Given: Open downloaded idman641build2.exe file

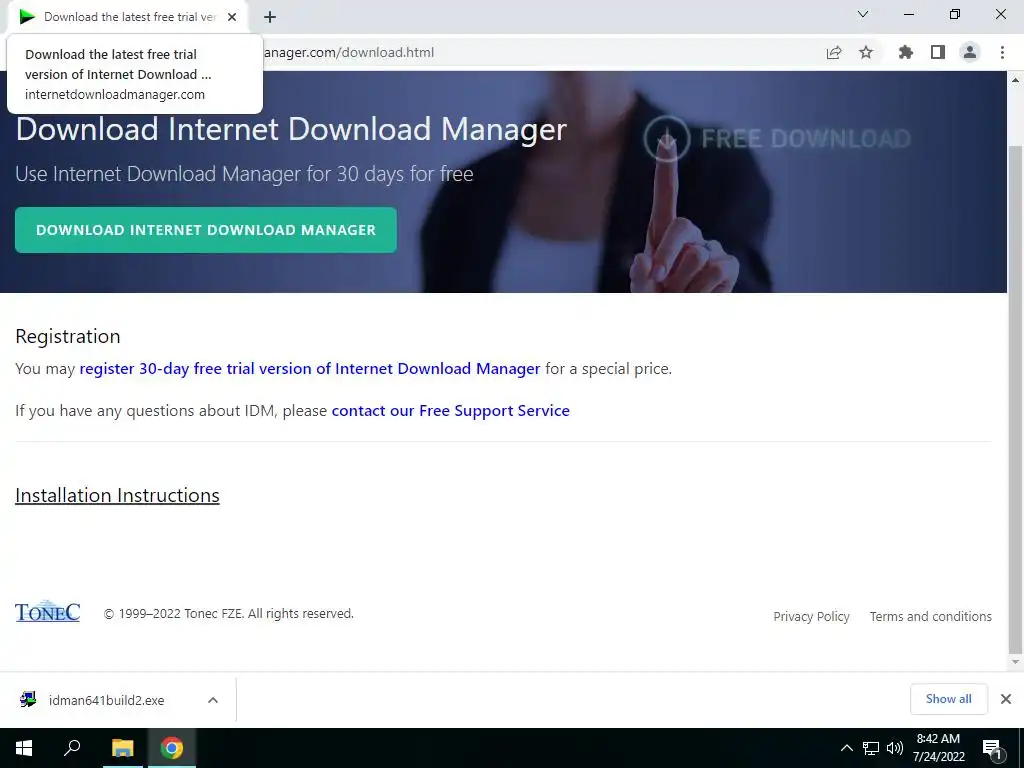Looking at the screenshot, I should click(106, 700).
